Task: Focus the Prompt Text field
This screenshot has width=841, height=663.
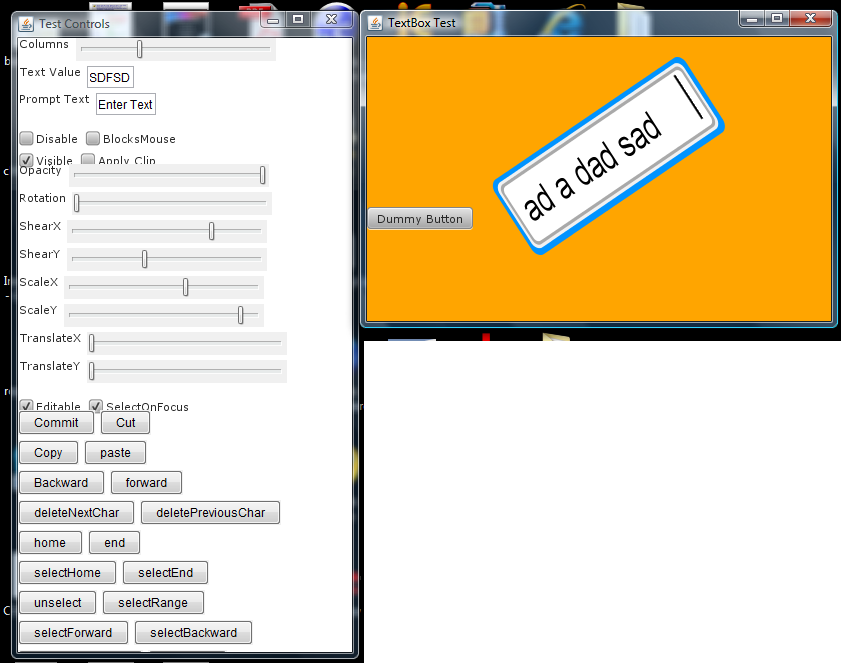Action: click(x=125, y=105)
